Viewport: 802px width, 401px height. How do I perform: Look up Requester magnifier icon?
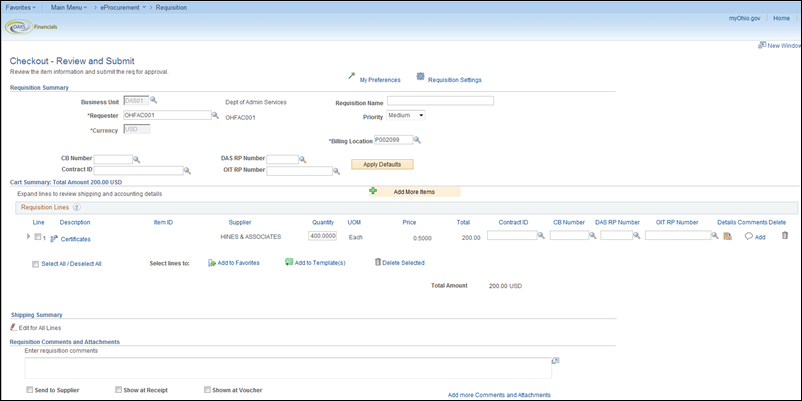click(215, 115)
